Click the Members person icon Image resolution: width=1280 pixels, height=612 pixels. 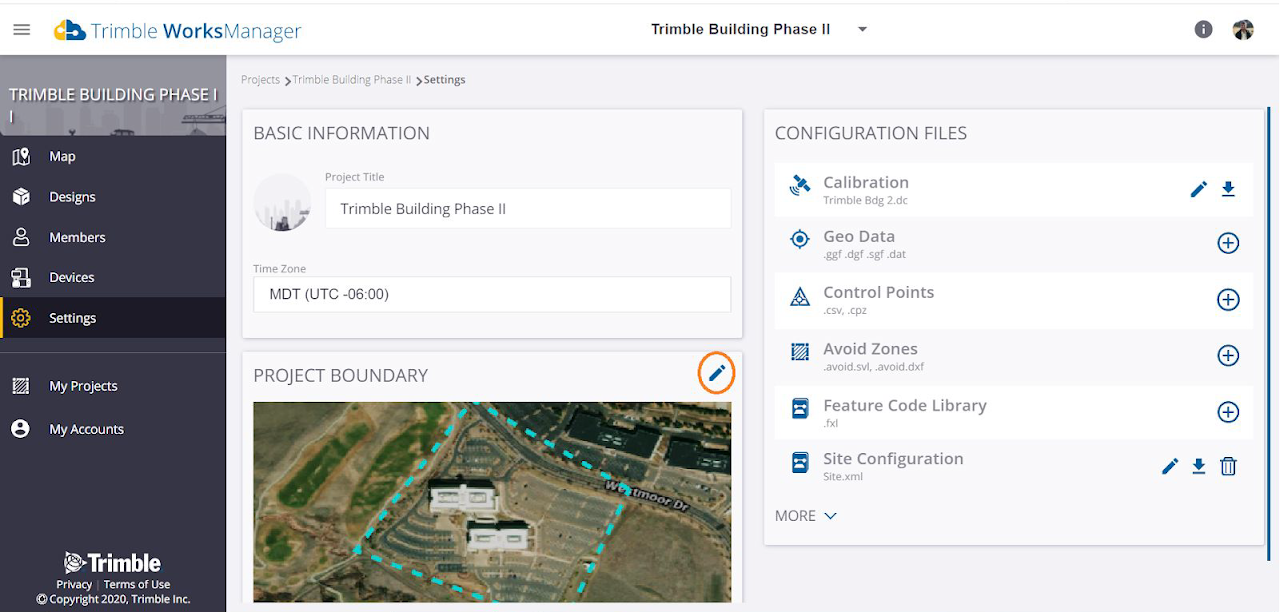(x=20, y=237)
